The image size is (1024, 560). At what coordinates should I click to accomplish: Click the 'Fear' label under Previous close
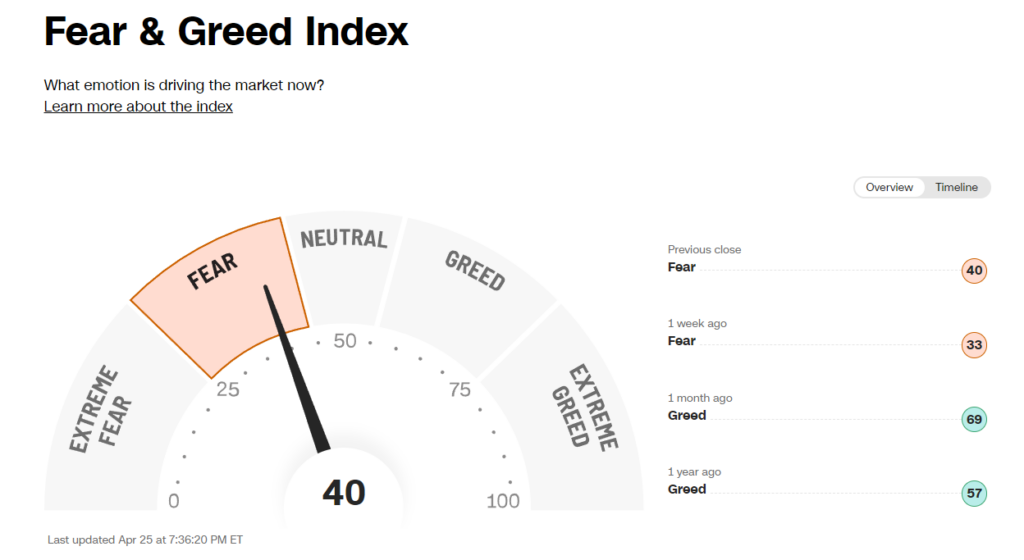click(x=682, y=267)
